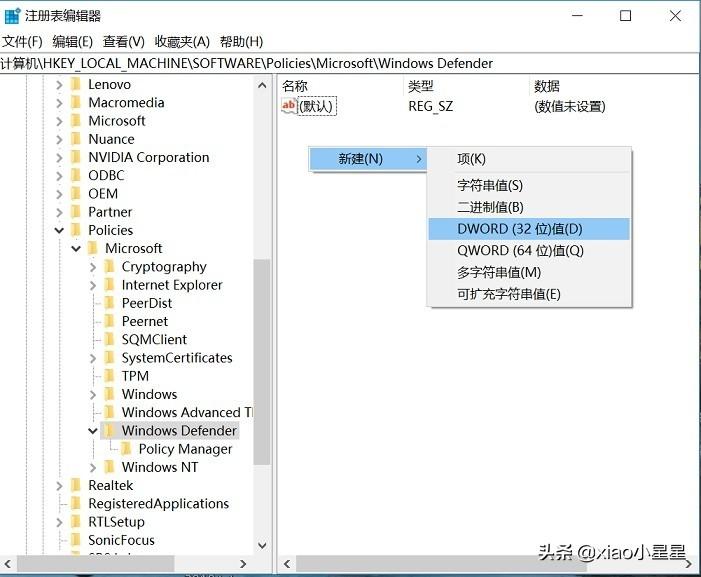Select the Windows Advanced key
The height and width of the screenshot is (577, 701).
click(x=187, y=413)
